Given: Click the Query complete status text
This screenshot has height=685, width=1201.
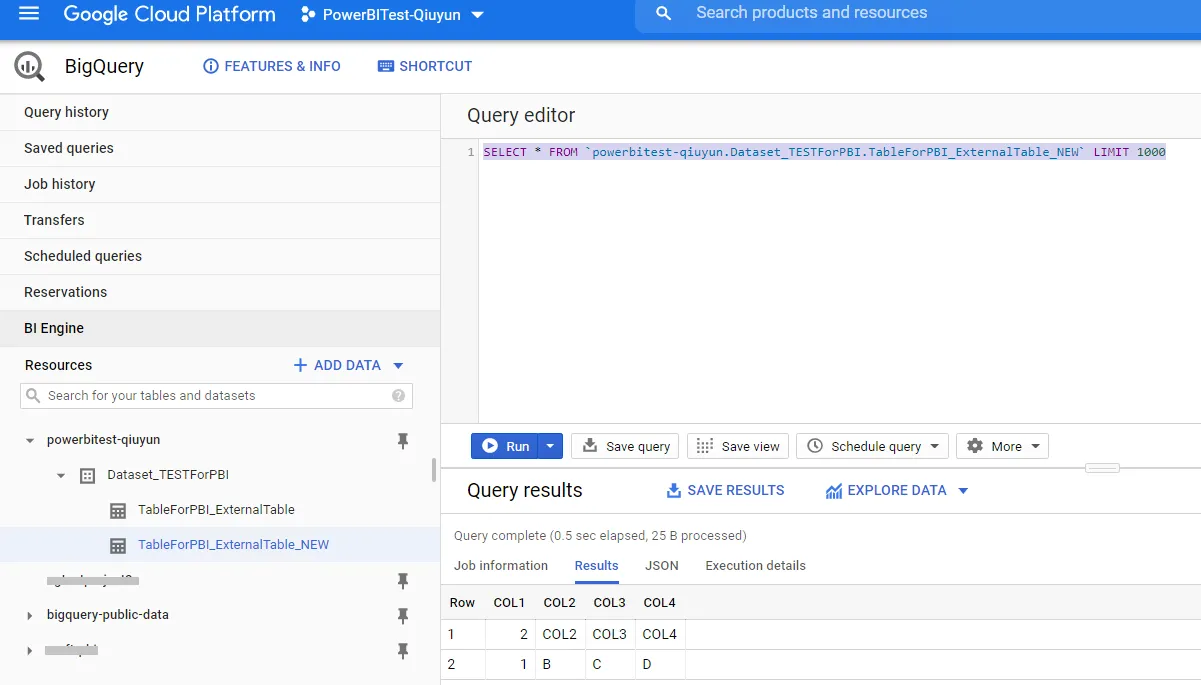Looking at the screenshot, I should [600, 536].
